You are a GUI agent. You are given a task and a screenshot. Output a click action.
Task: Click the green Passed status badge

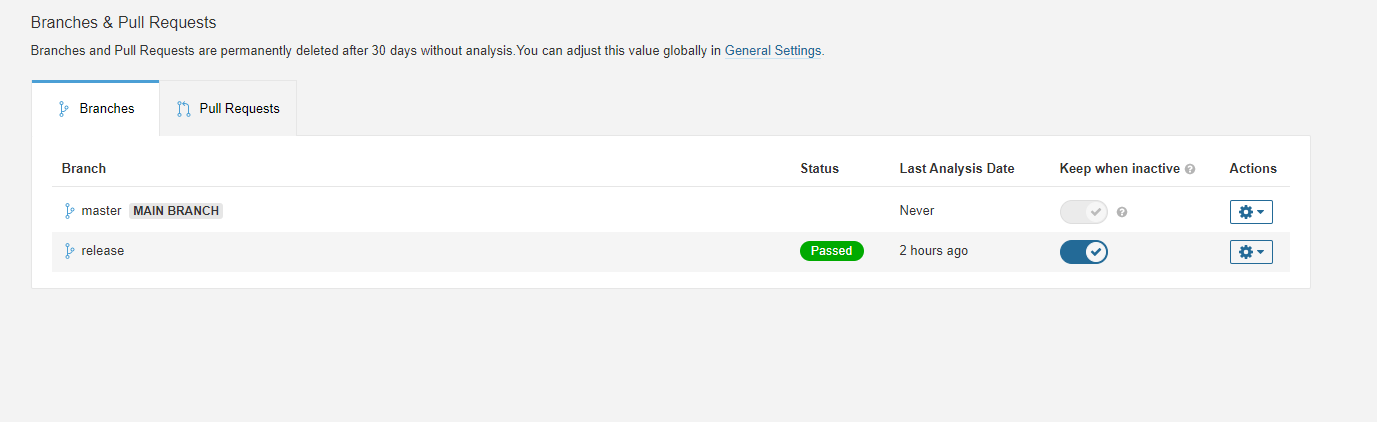[x=831, y=251]
